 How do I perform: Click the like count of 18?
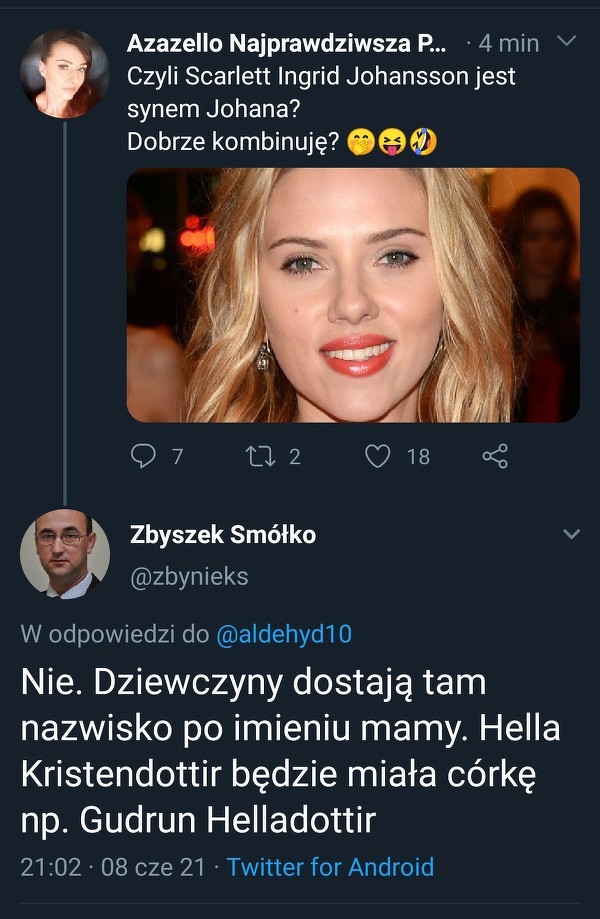coord(418,457)
